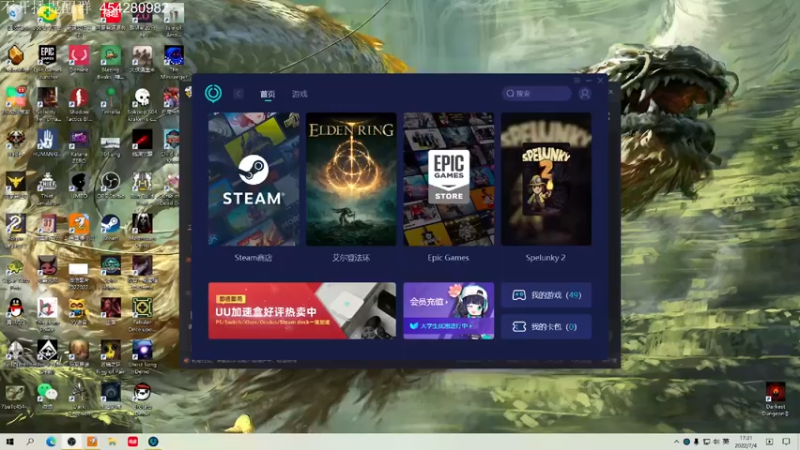The height and width of the screenshot is (450, 800).
Task: Select the Epic Games Store card
Action: coord(448,179)
